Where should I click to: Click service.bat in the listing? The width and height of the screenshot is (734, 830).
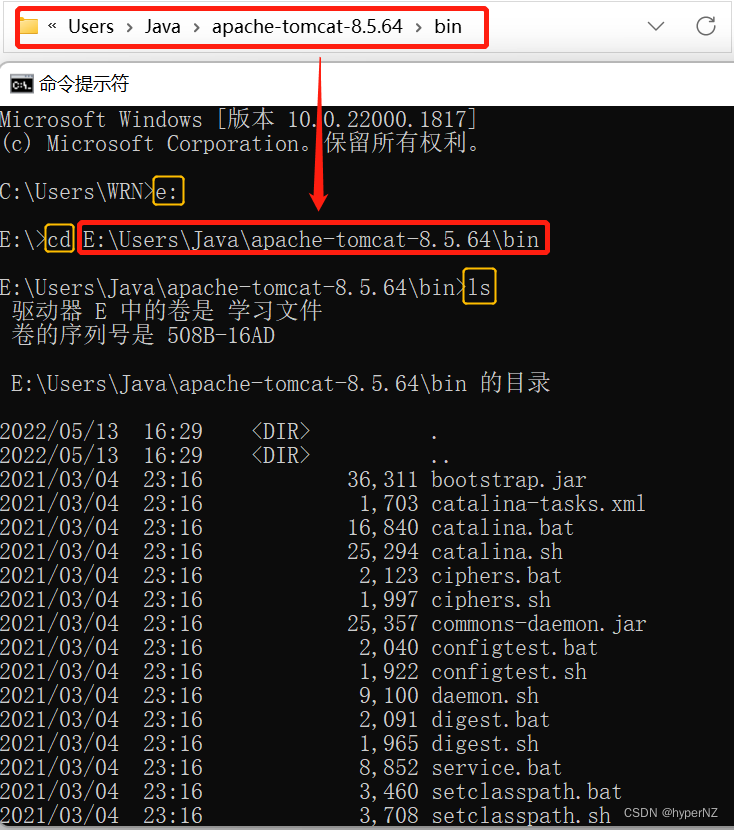[x=496, y=768]
